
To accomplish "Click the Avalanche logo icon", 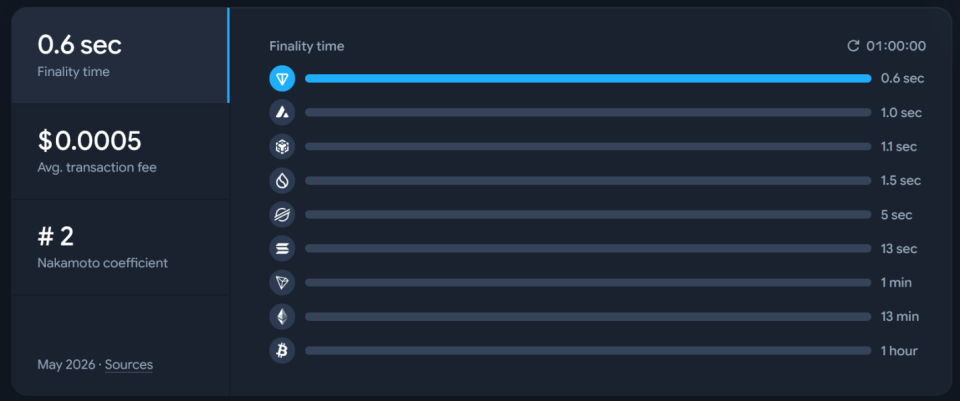I will (x=282, y=113).
